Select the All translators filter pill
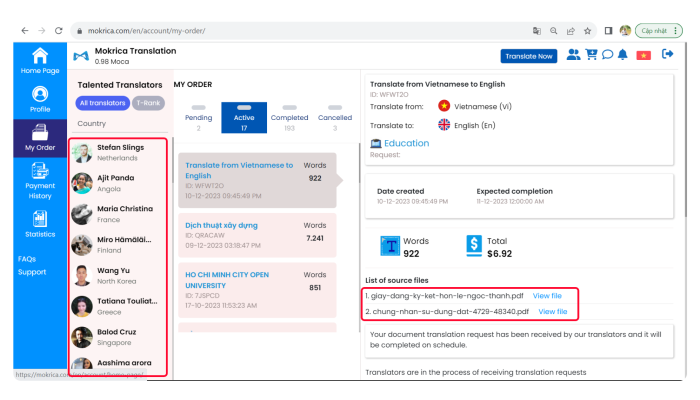Image resolution: width=700 pixels, height=400 pixels. (101, 103)
